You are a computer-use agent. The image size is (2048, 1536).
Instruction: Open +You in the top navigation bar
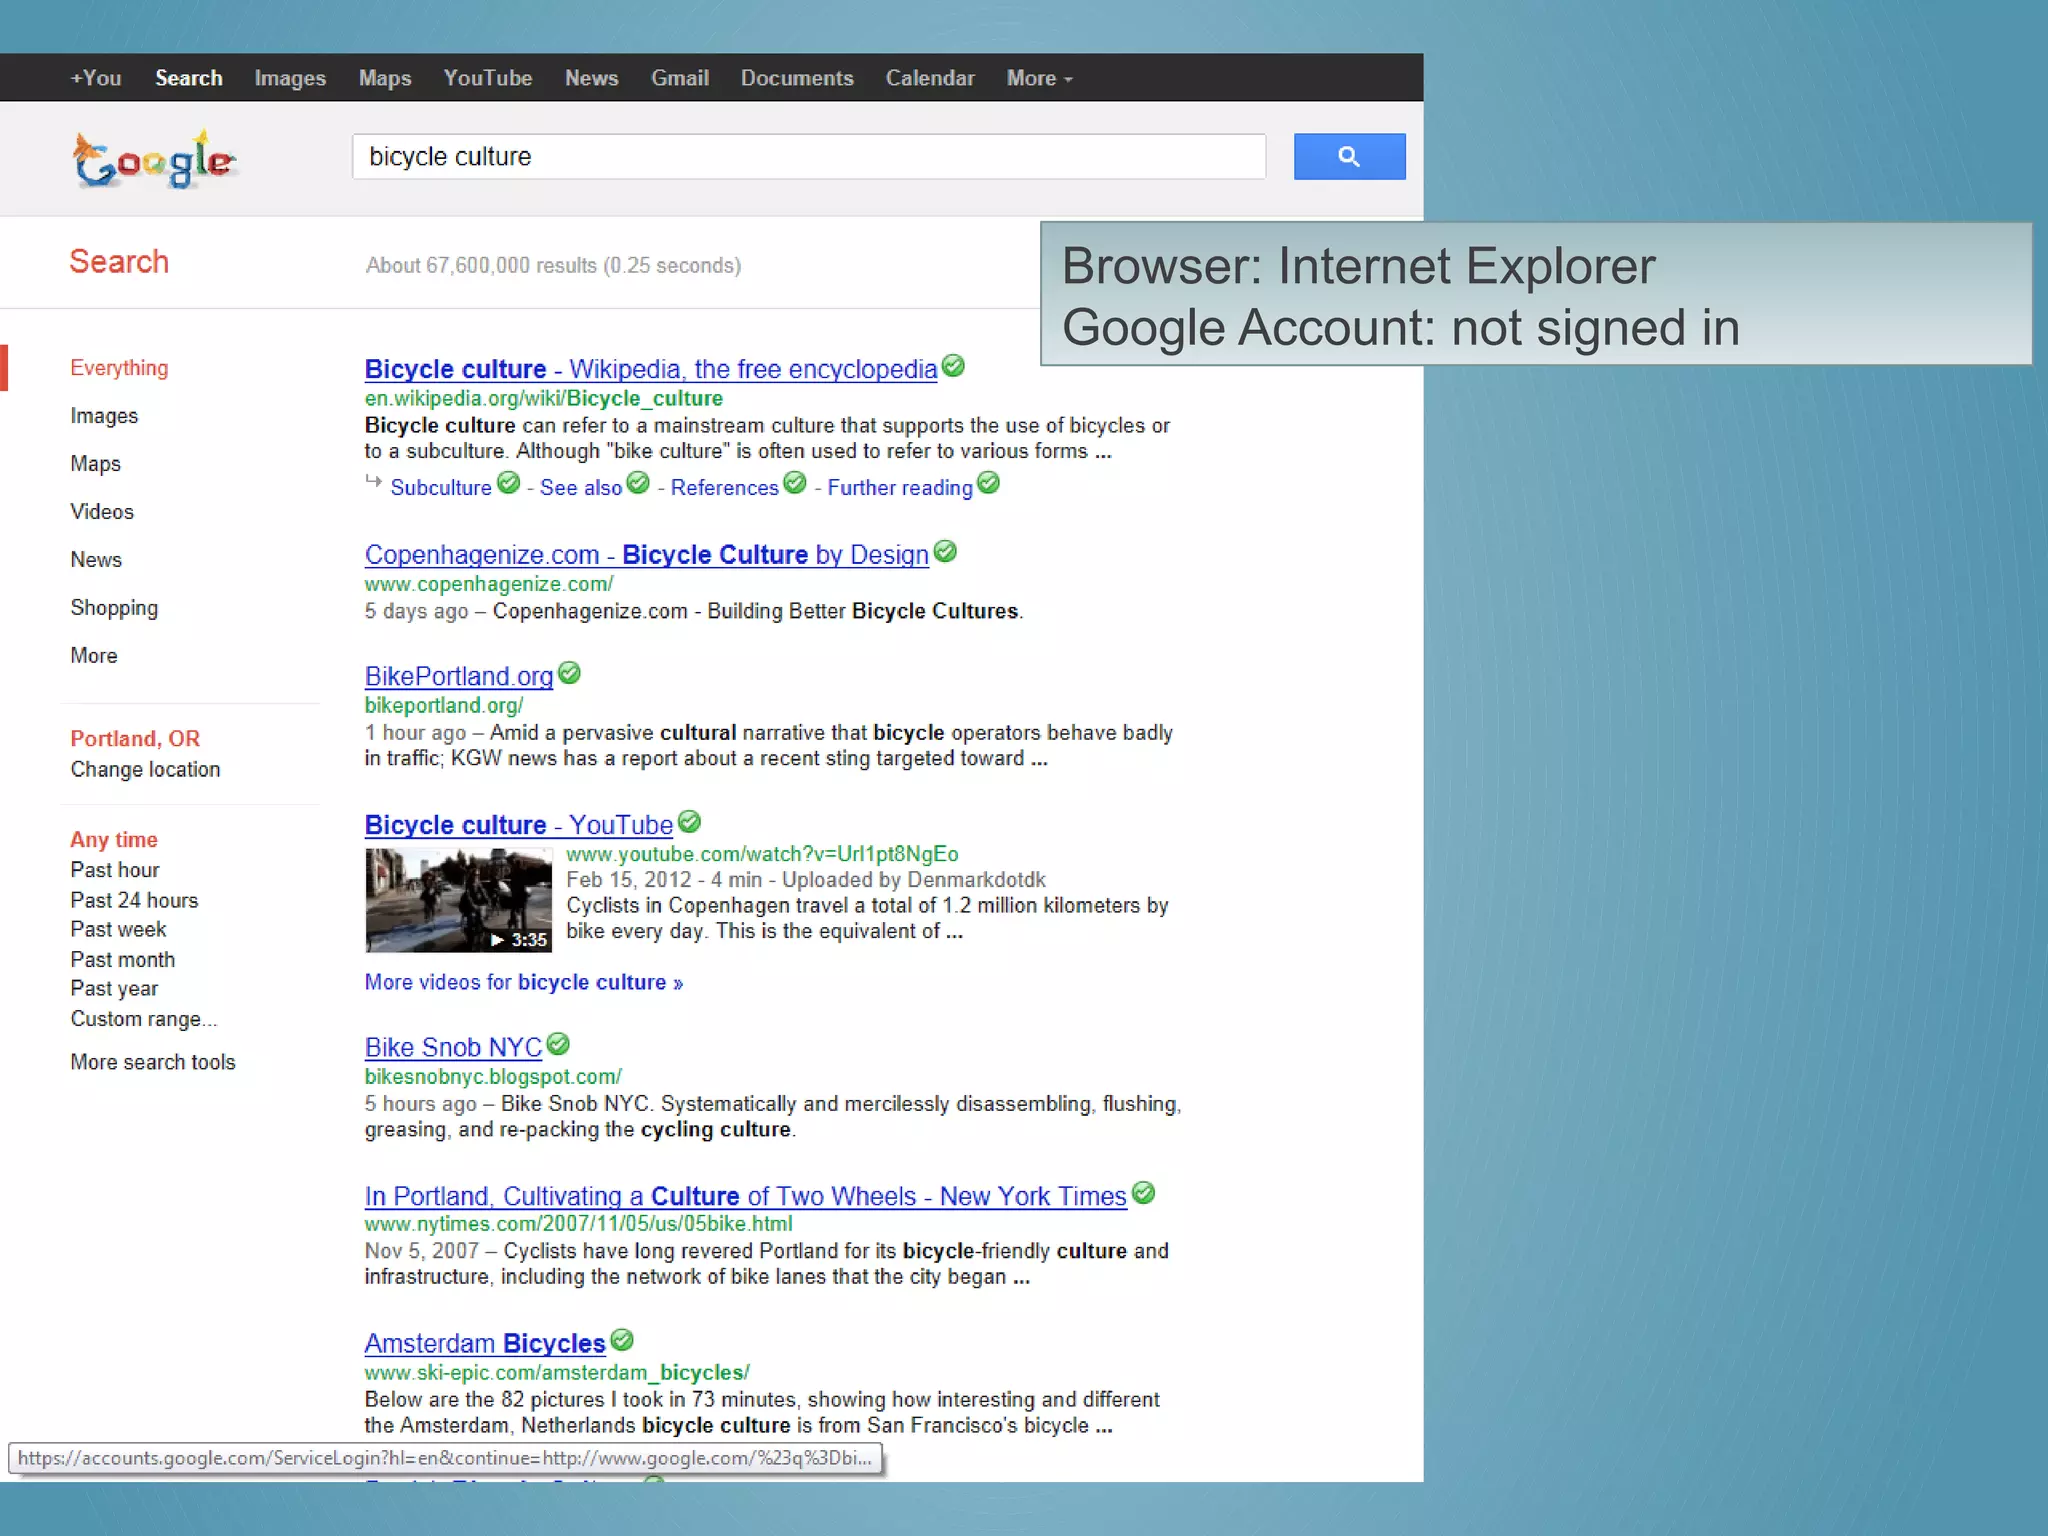coord(96,78)
